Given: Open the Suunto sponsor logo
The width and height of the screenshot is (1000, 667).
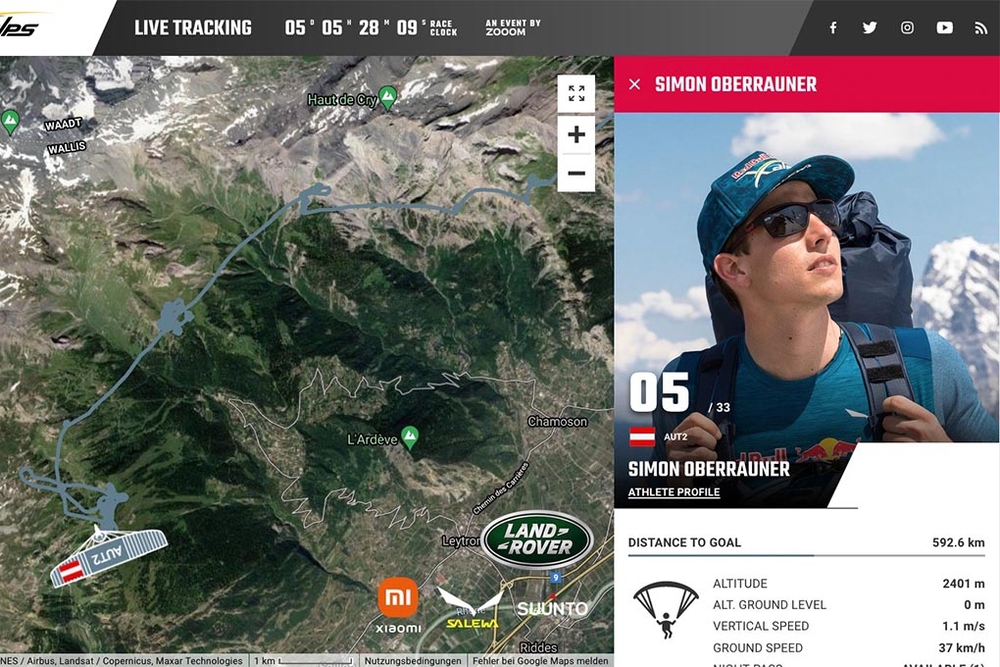Looking at the screenshot, I should pos(552,609).
